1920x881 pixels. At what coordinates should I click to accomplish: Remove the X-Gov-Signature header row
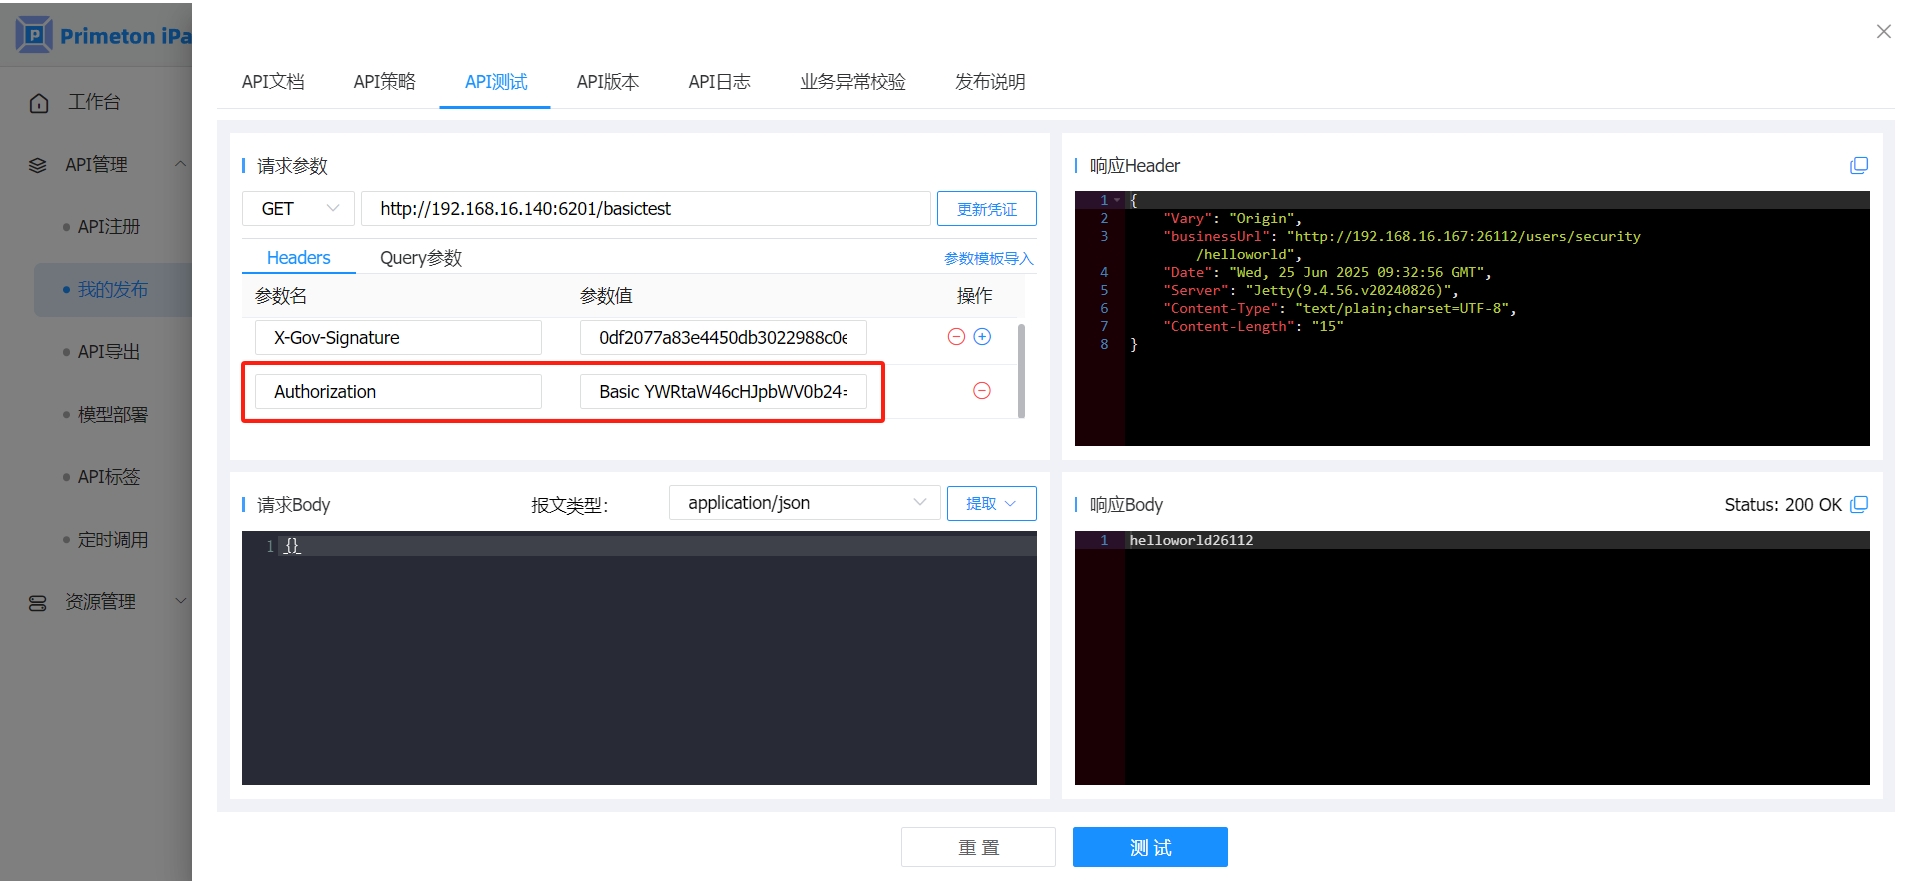point(956,337)
